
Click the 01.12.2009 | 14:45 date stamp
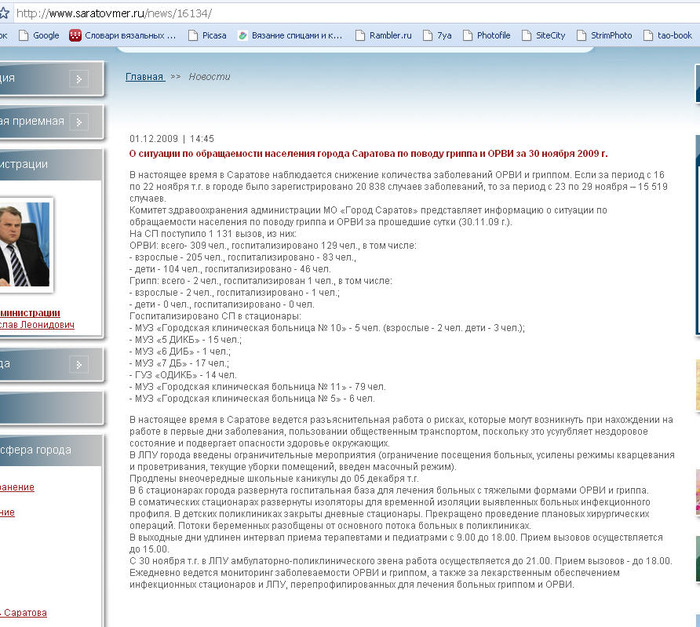172,139
